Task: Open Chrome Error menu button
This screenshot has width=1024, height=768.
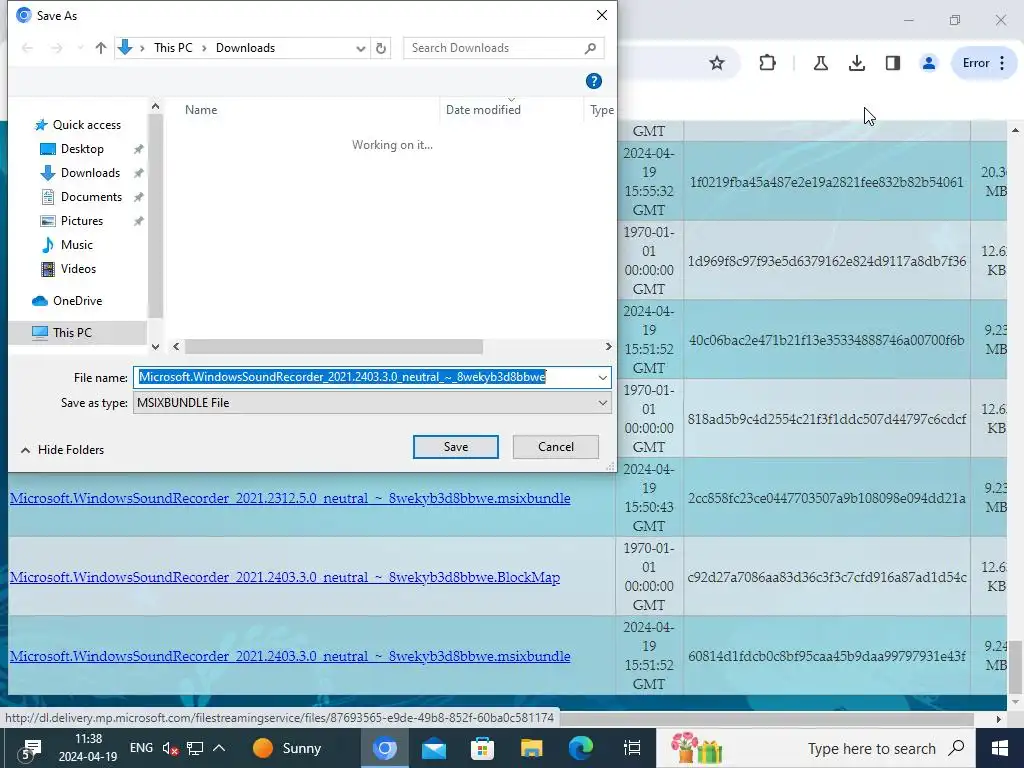Action: (x=984, y=63)
